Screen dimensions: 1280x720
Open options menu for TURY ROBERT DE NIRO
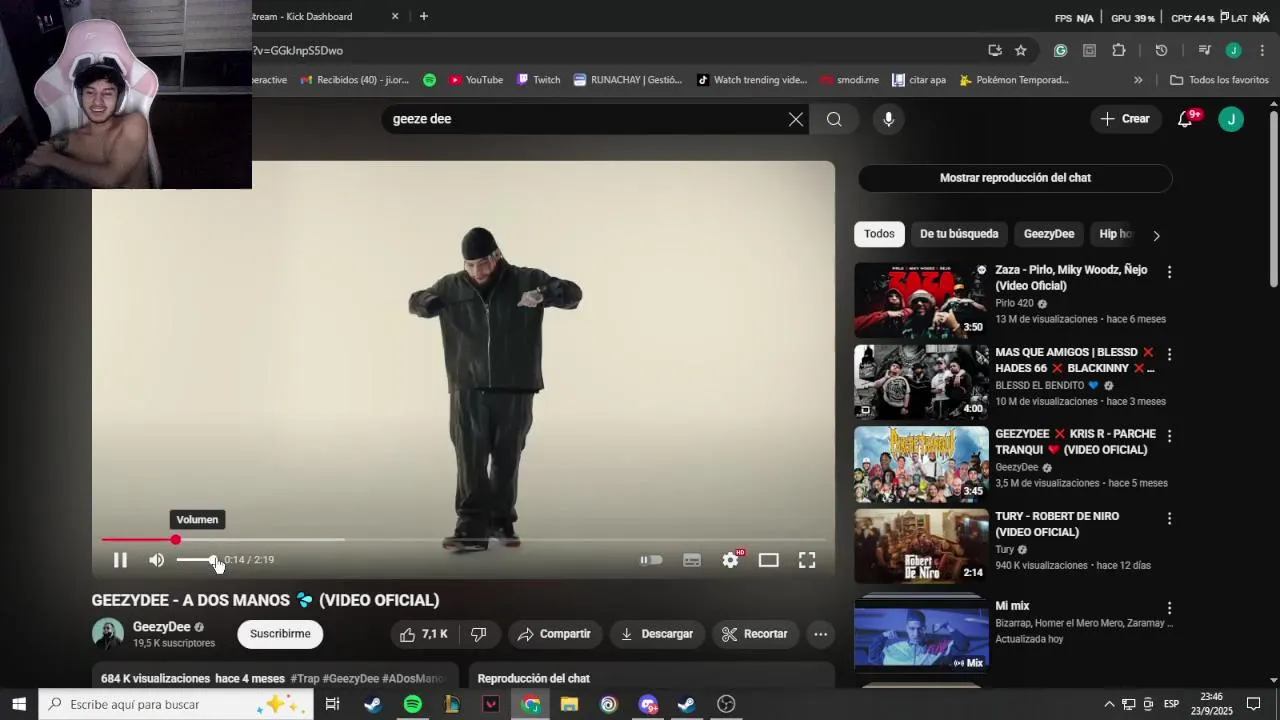tap(1169, 518)
